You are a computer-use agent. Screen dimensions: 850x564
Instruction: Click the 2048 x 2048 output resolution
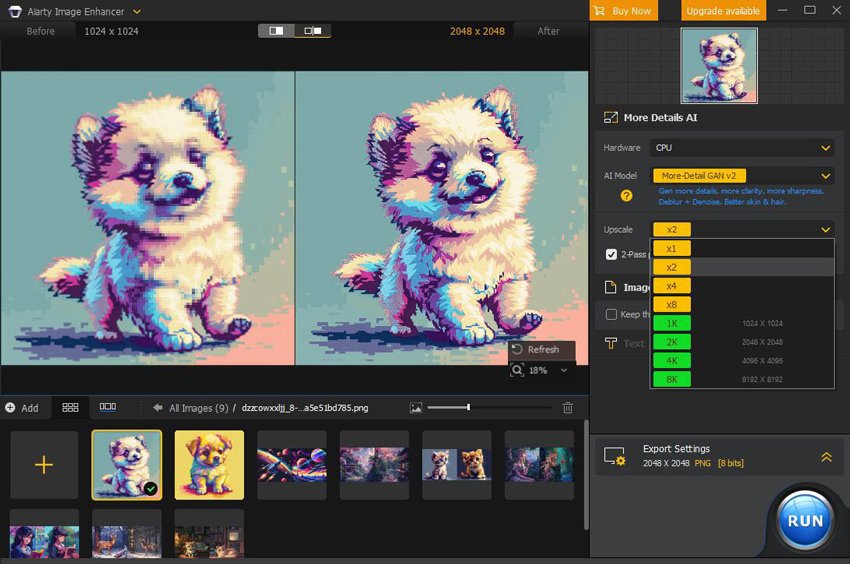pyautogui.click(x=477, y=31)
